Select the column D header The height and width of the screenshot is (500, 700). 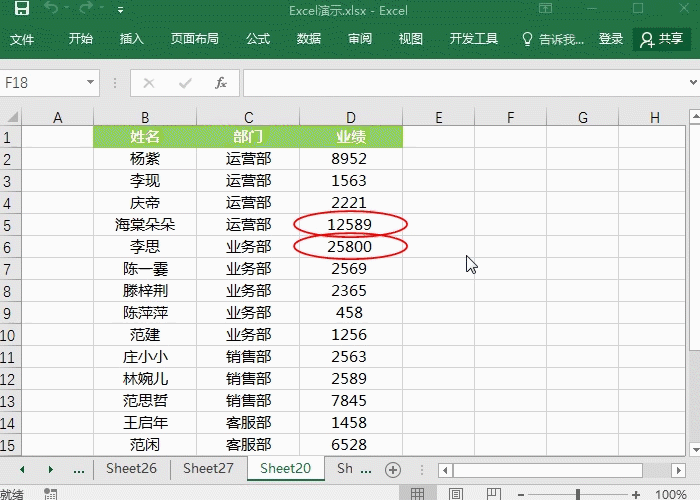click(350, 118)
